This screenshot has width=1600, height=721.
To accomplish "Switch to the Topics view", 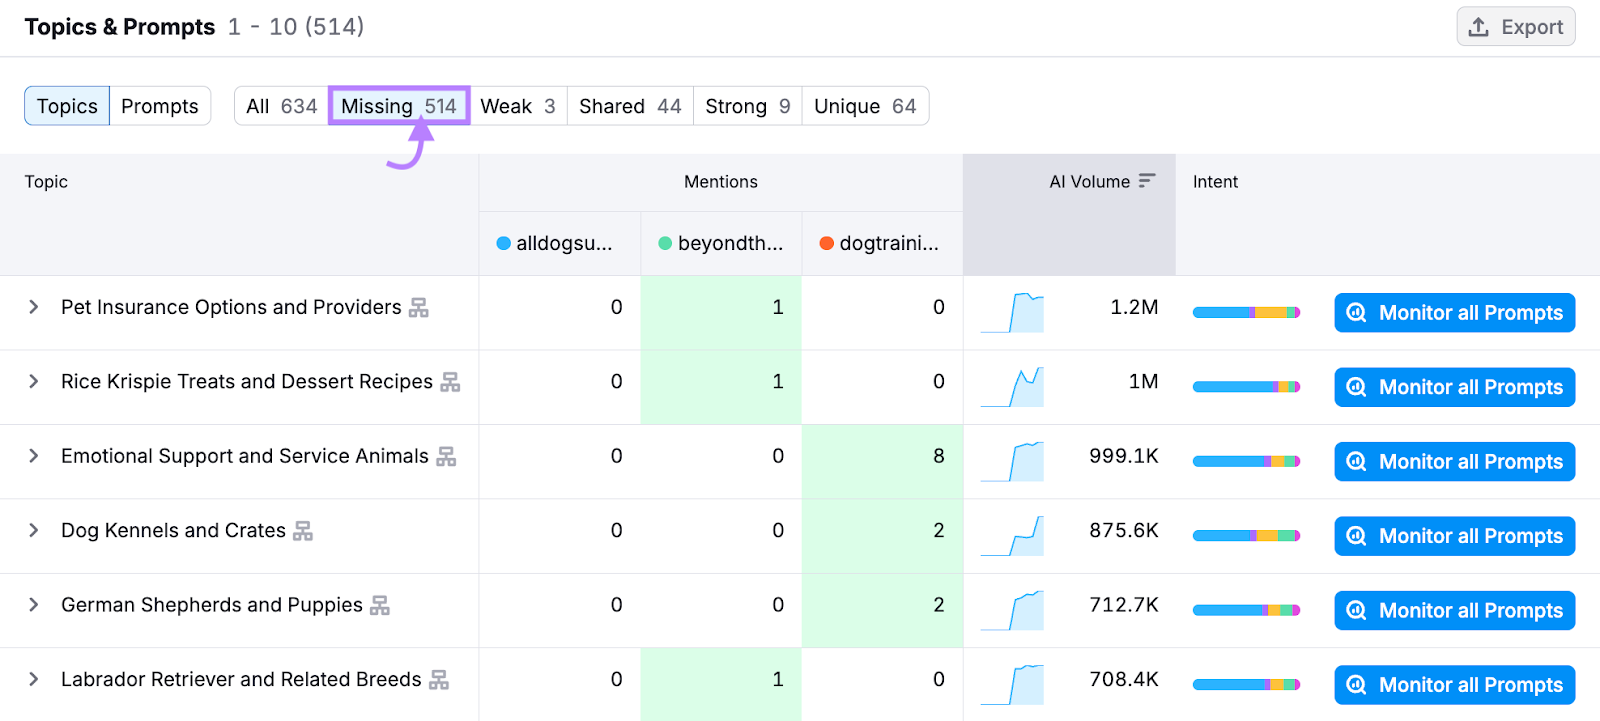I will point(67,106).
